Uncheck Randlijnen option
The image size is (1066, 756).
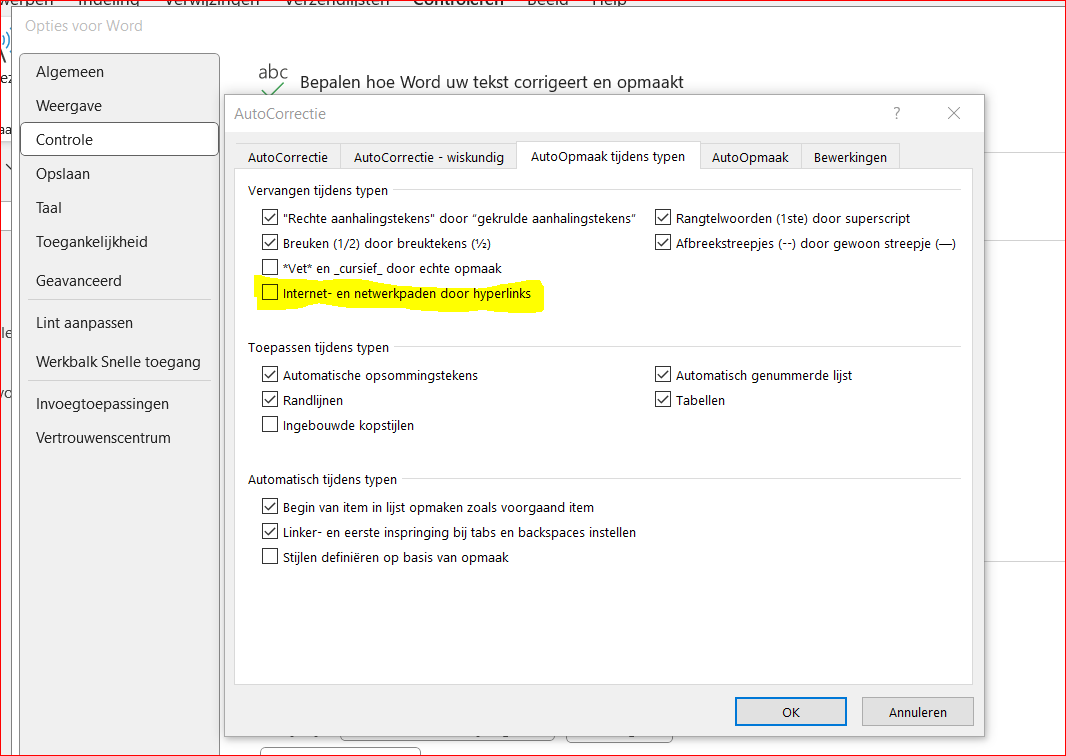coord(270,400)
